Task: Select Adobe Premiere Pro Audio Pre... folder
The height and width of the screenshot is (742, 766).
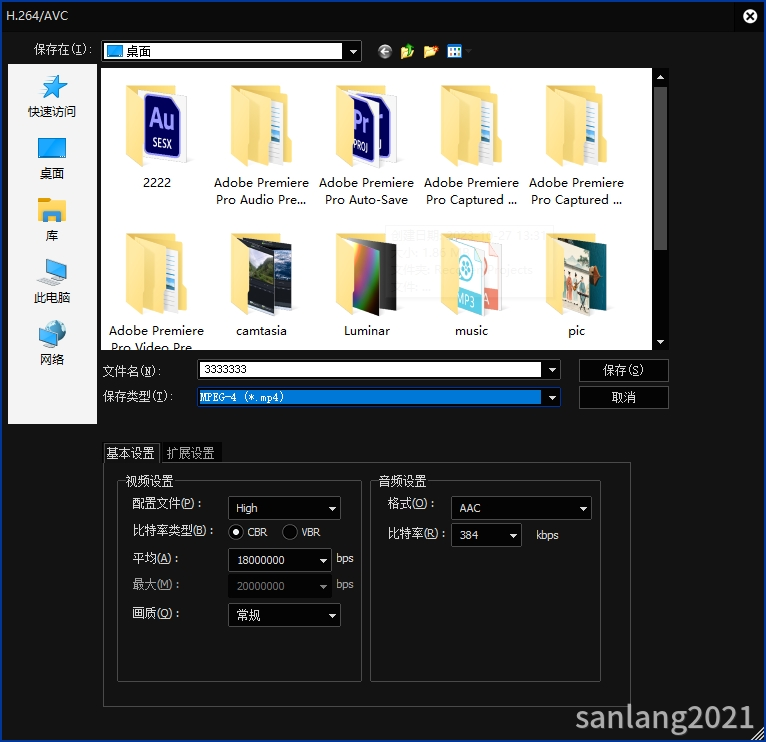Action: pyautogui.click(x=261, y=146)
